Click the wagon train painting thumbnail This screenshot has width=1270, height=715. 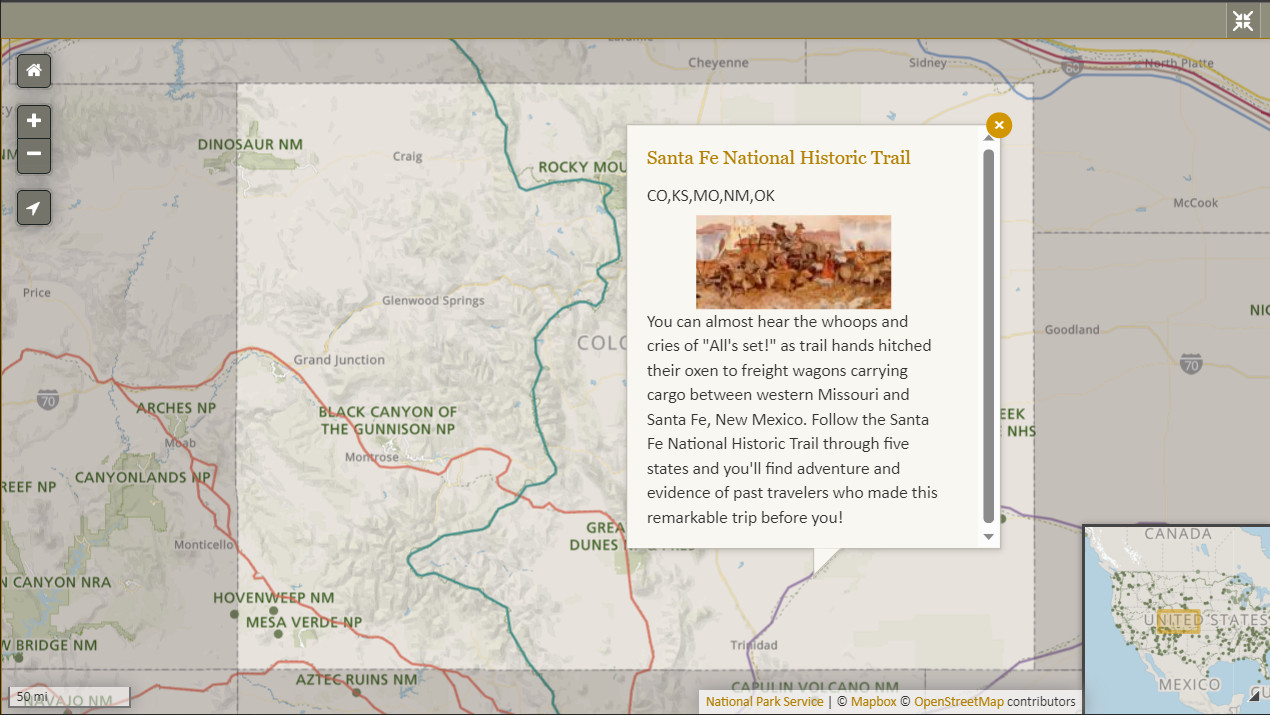click(x=793, y=262)
